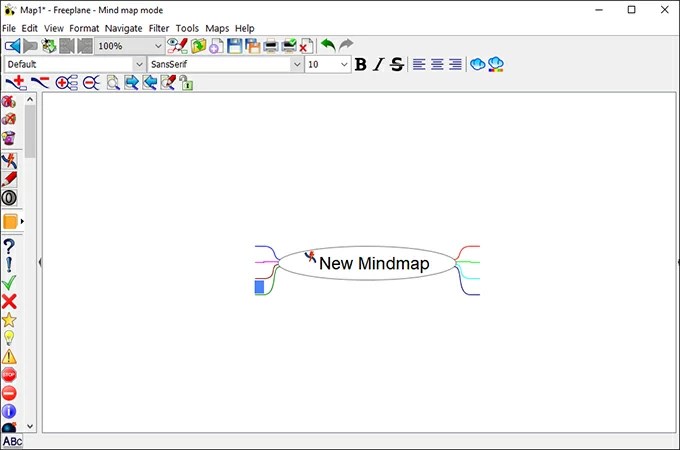Viewport: 680px width, 450px height.
Task: Open the File menu
Action: [x=9, y=29]
